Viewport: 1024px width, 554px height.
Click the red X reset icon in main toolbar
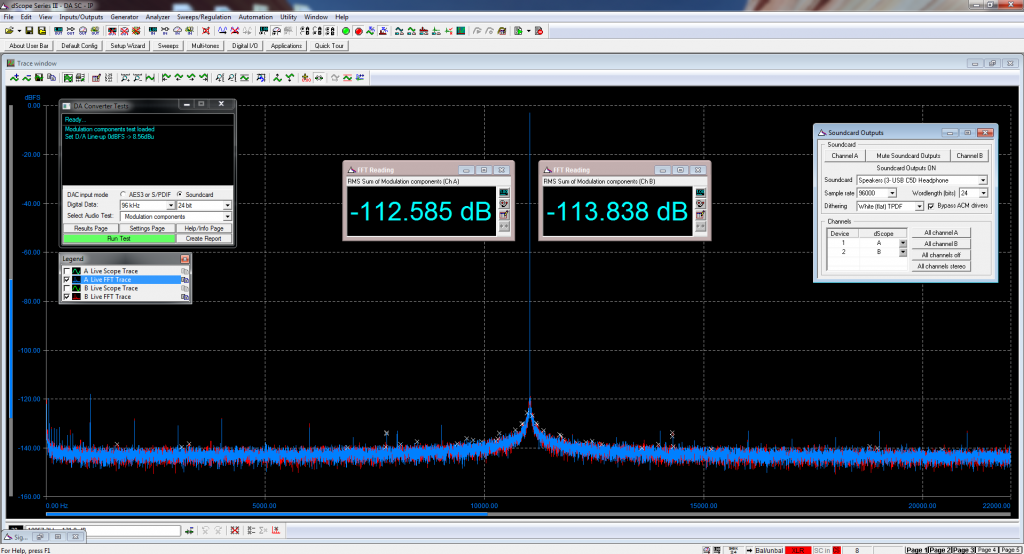206,31
